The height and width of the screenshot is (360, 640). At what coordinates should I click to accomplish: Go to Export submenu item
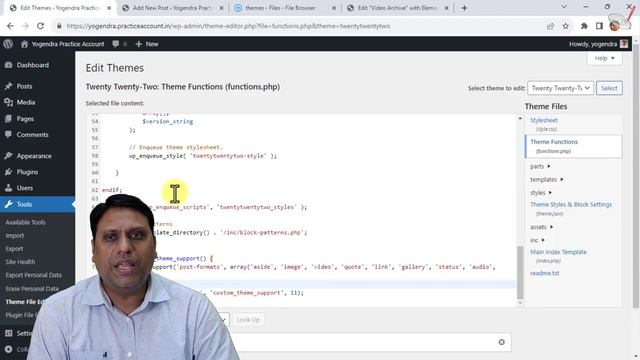[x=14, y=249]
